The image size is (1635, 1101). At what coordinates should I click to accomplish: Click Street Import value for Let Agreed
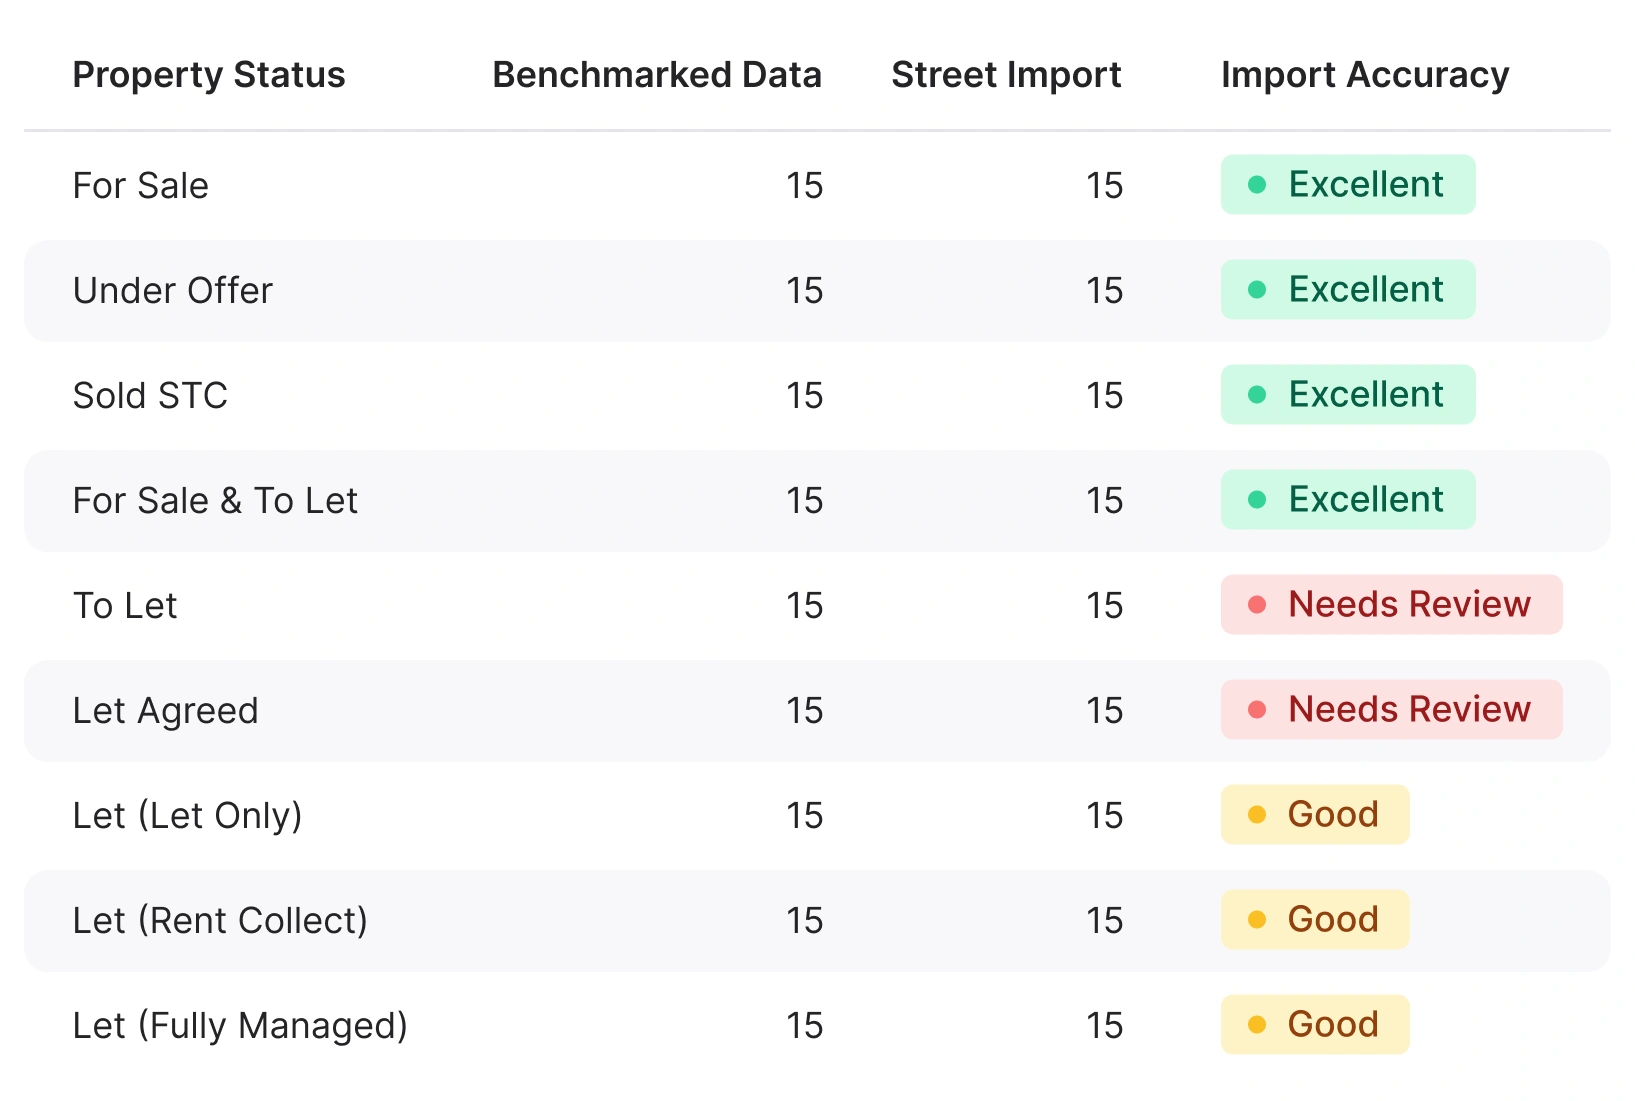(1104, 711)
